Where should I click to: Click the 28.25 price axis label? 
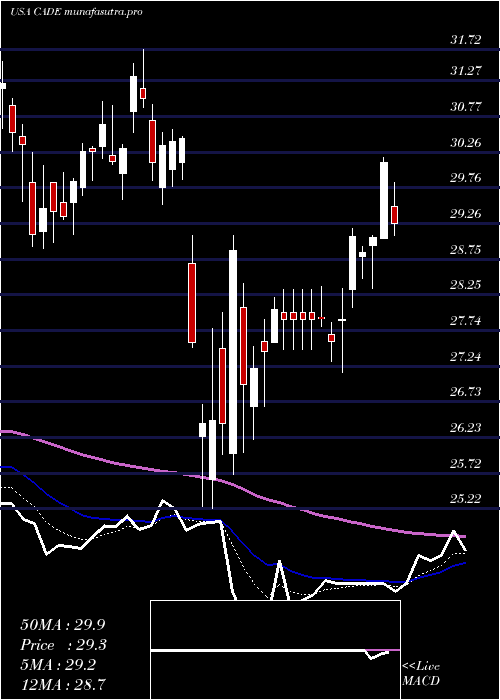click(x=466, y=285)
